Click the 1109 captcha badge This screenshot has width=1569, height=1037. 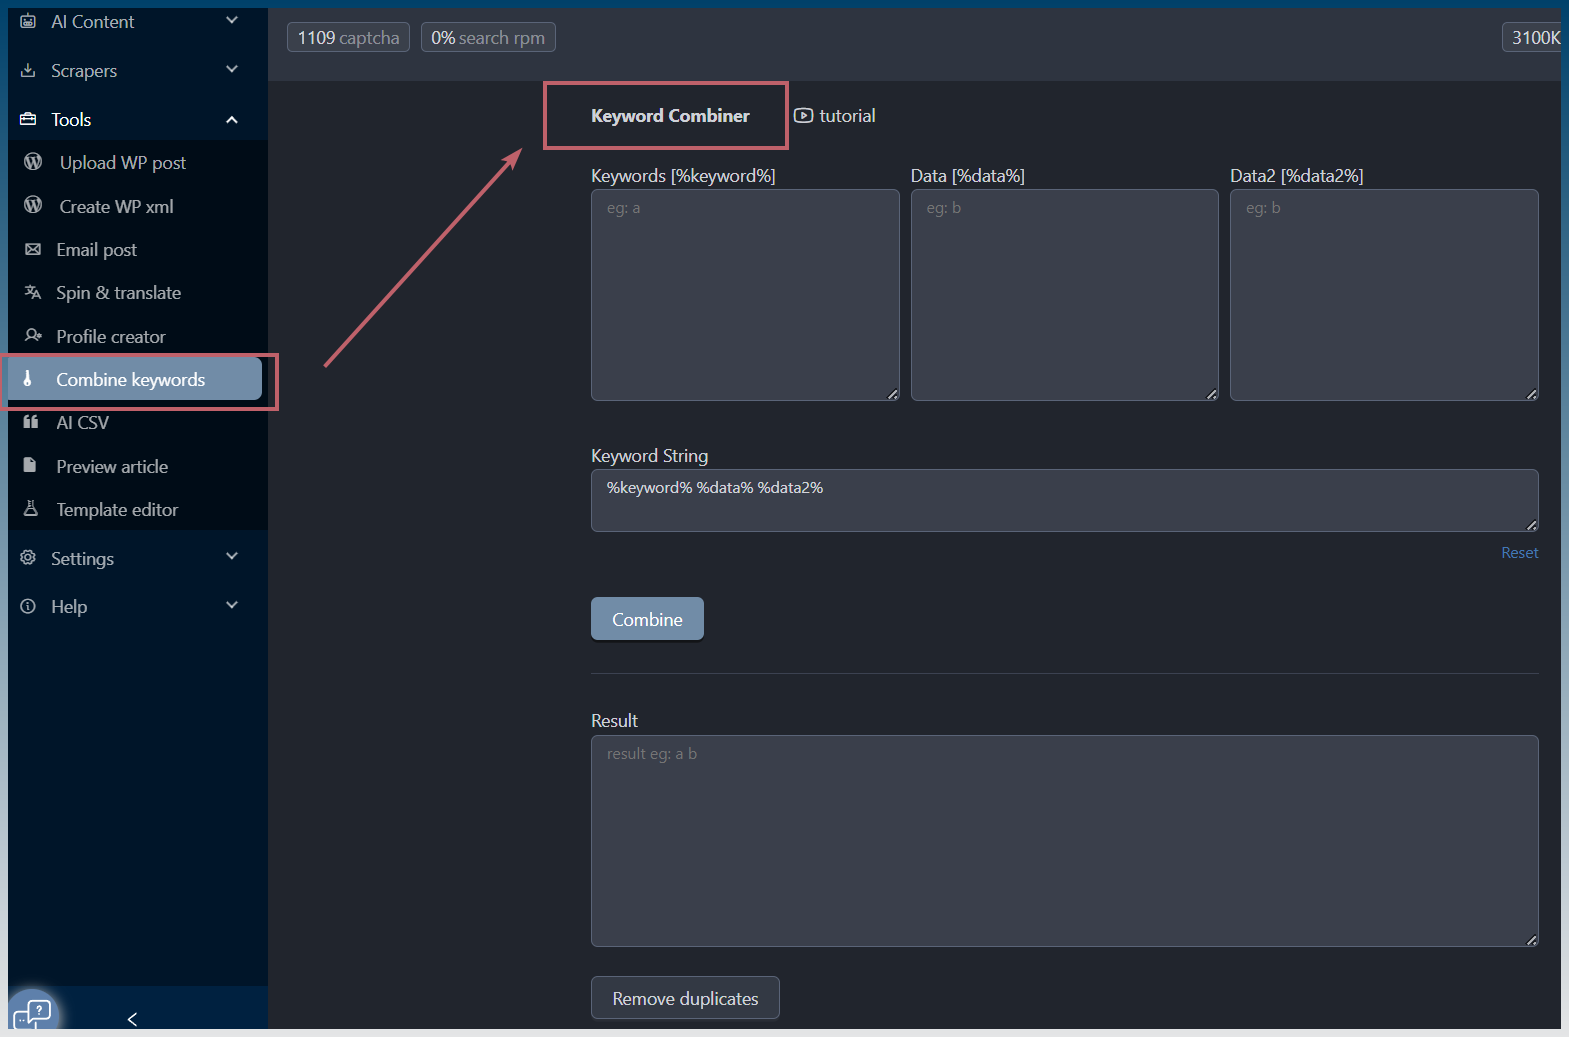[x=348, y=37]
